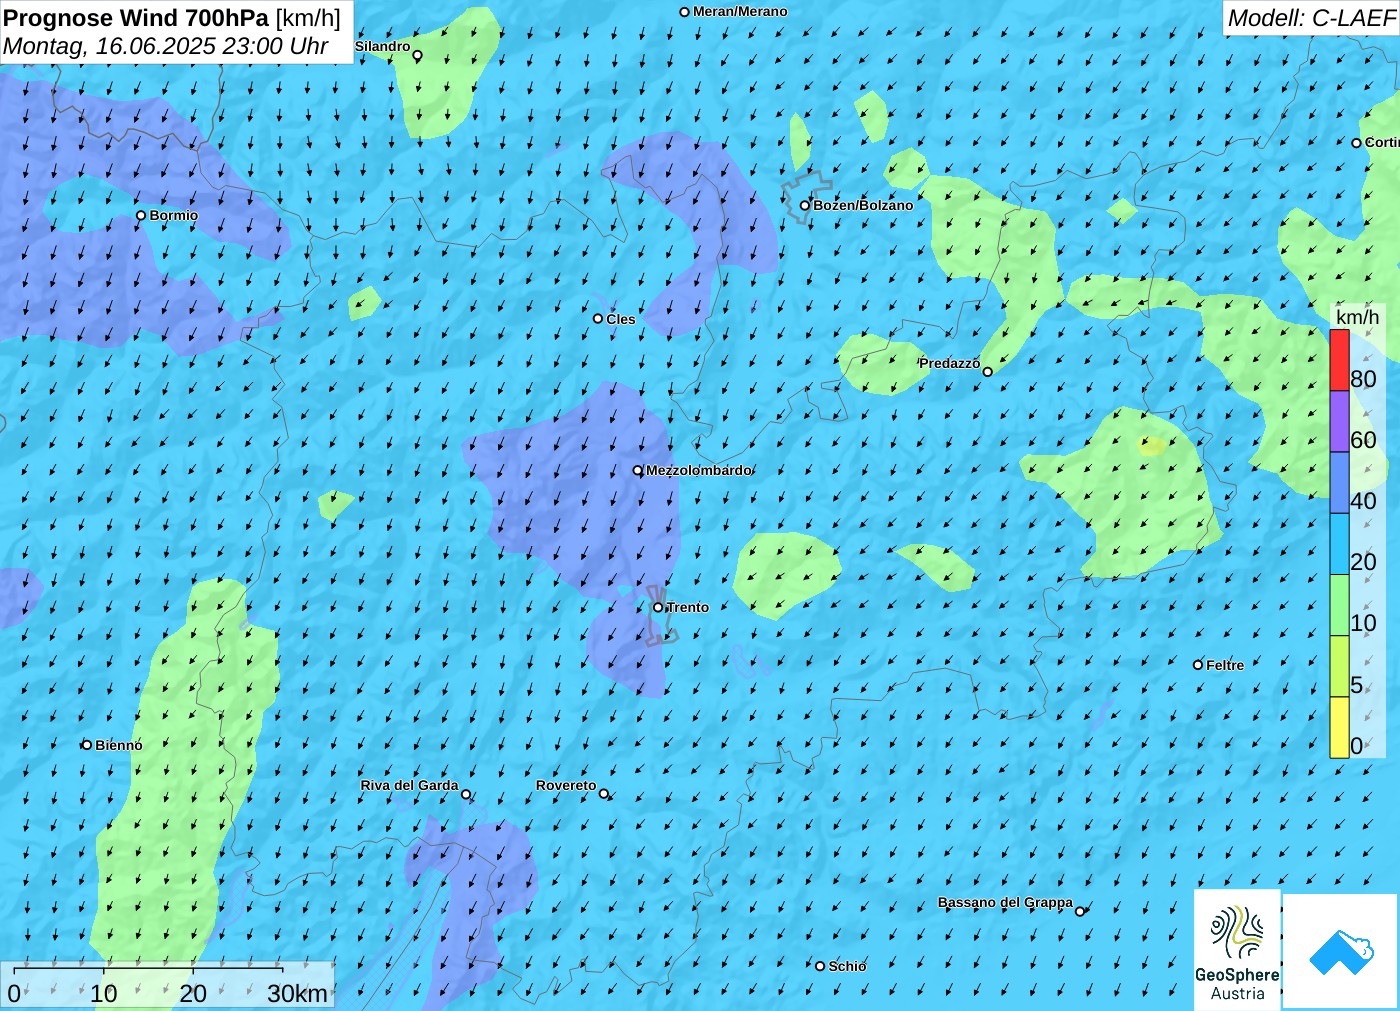Select the Cles location marker
This screenshot has width=1400, height=1011.
tap(598, 319)
